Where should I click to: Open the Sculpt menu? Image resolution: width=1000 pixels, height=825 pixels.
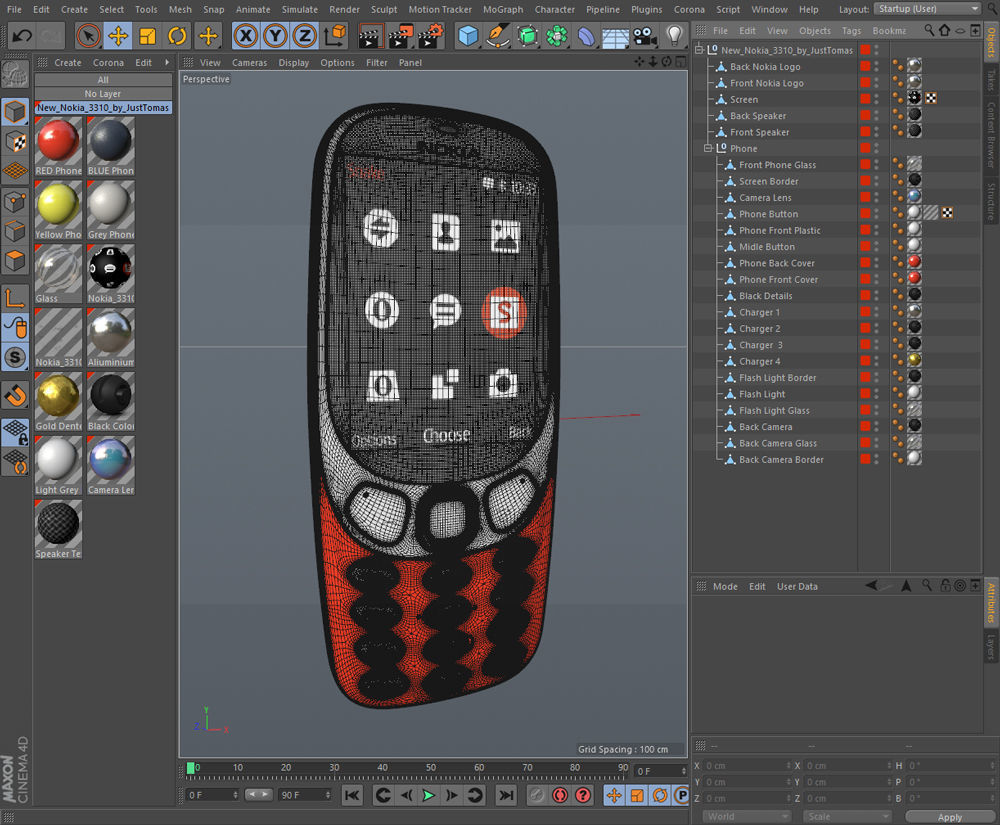pyautogui.click(x=384, y=10)
